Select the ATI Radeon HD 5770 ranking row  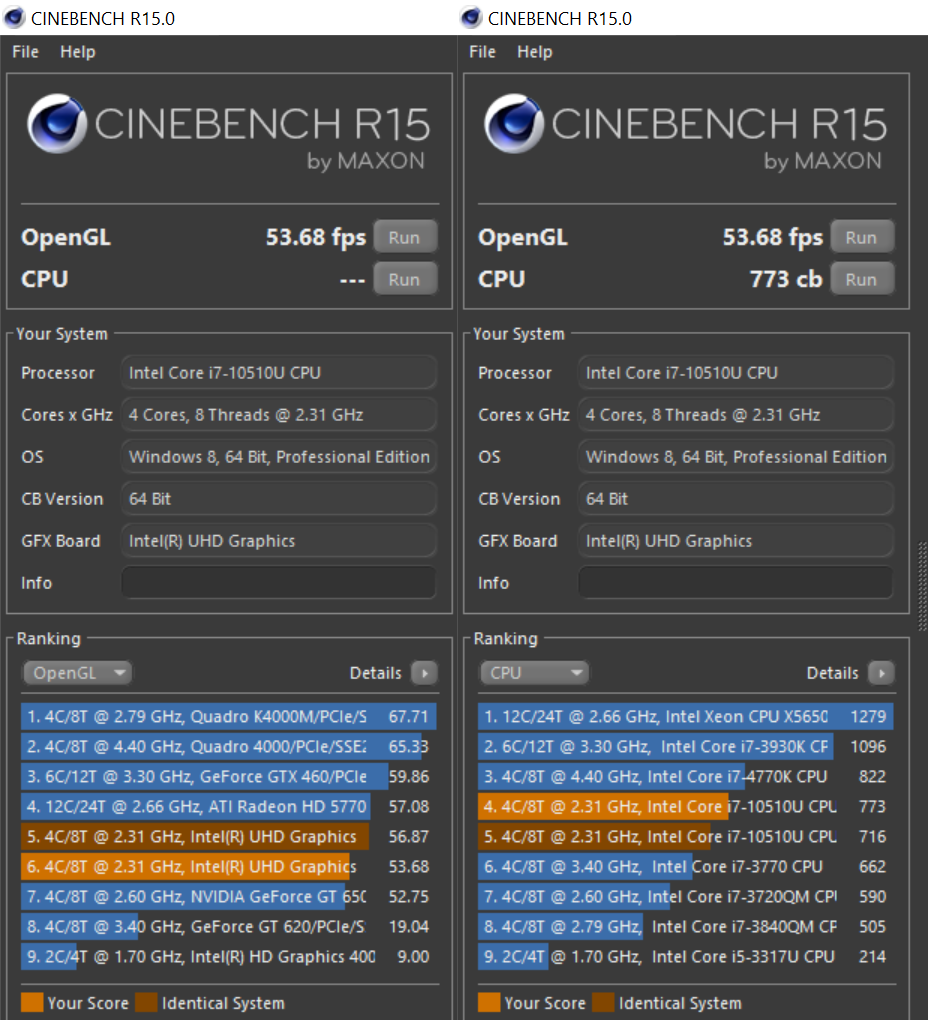[x=229, y=806]
